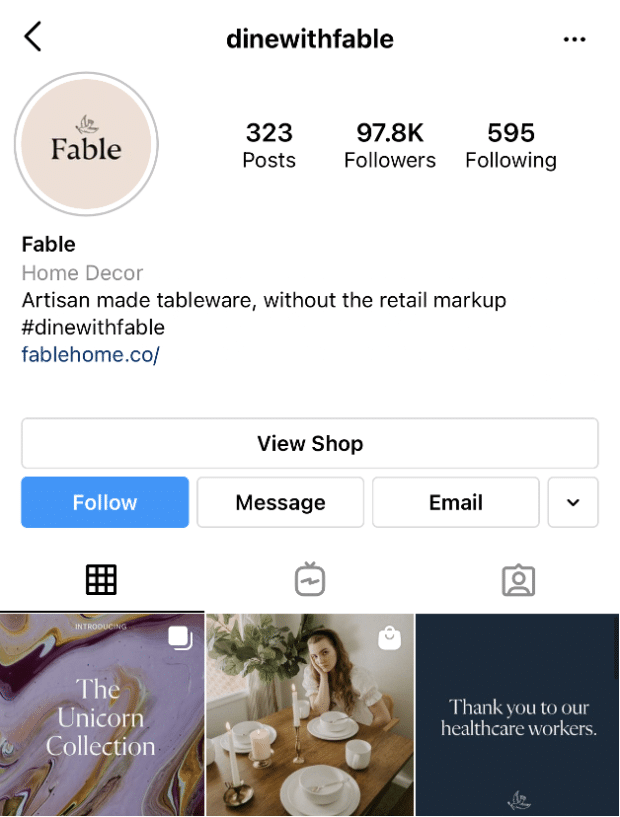This screenshot has height=817, width=620.
Task: Open the fablehome.co/ link
Action: click(x=90, y=354)
